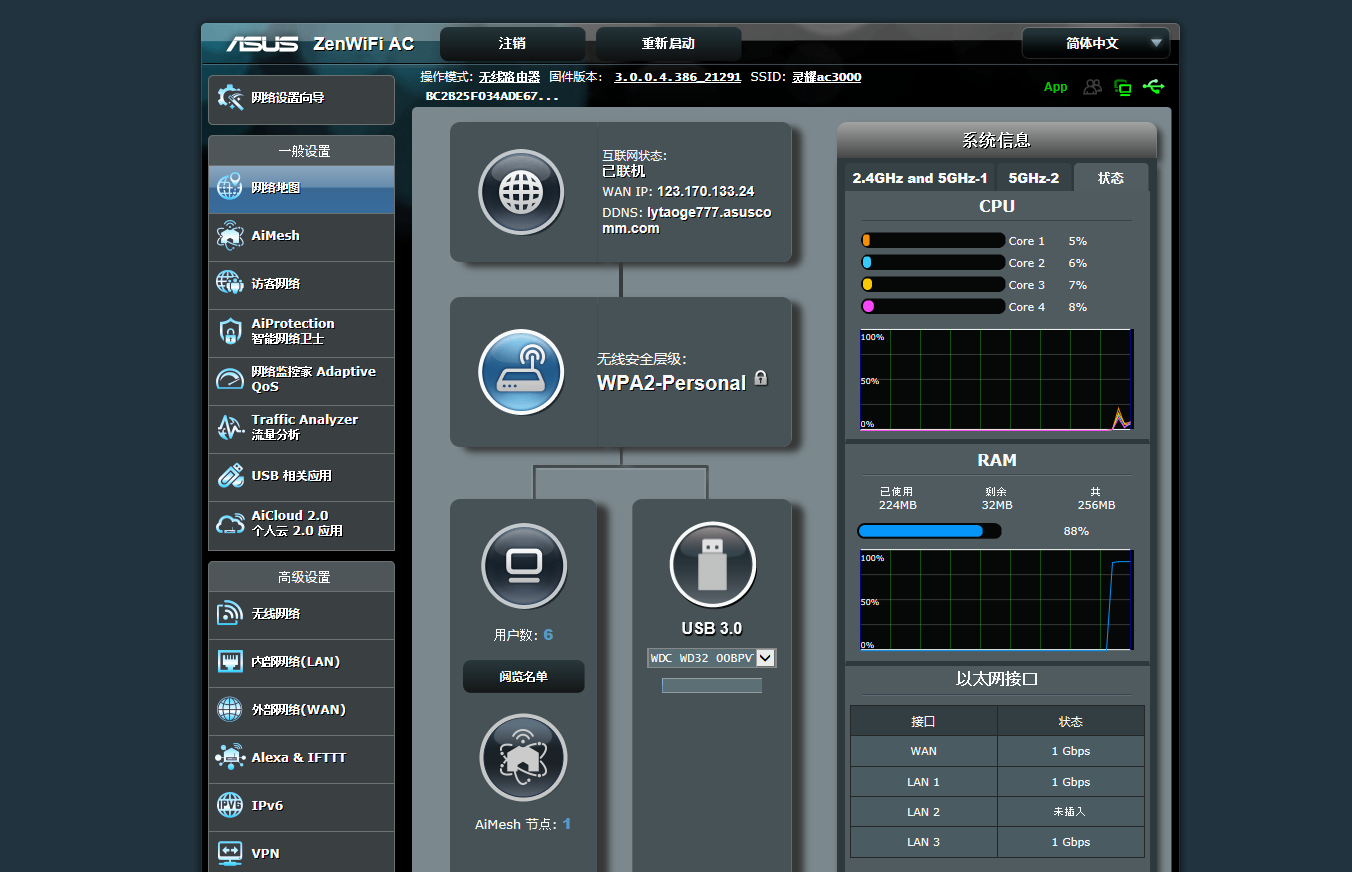
Task: Click the WPA2-Personal security level text
Action: (672, 383)
